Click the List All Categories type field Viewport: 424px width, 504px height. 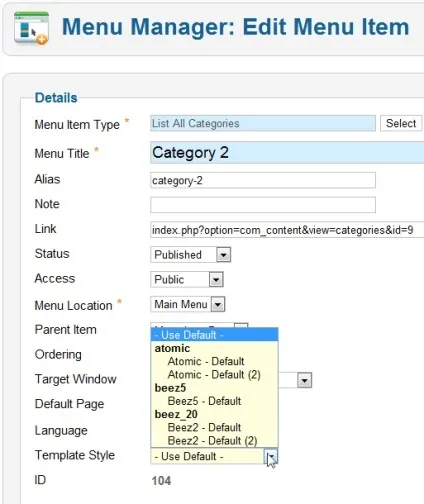(263, 123)
